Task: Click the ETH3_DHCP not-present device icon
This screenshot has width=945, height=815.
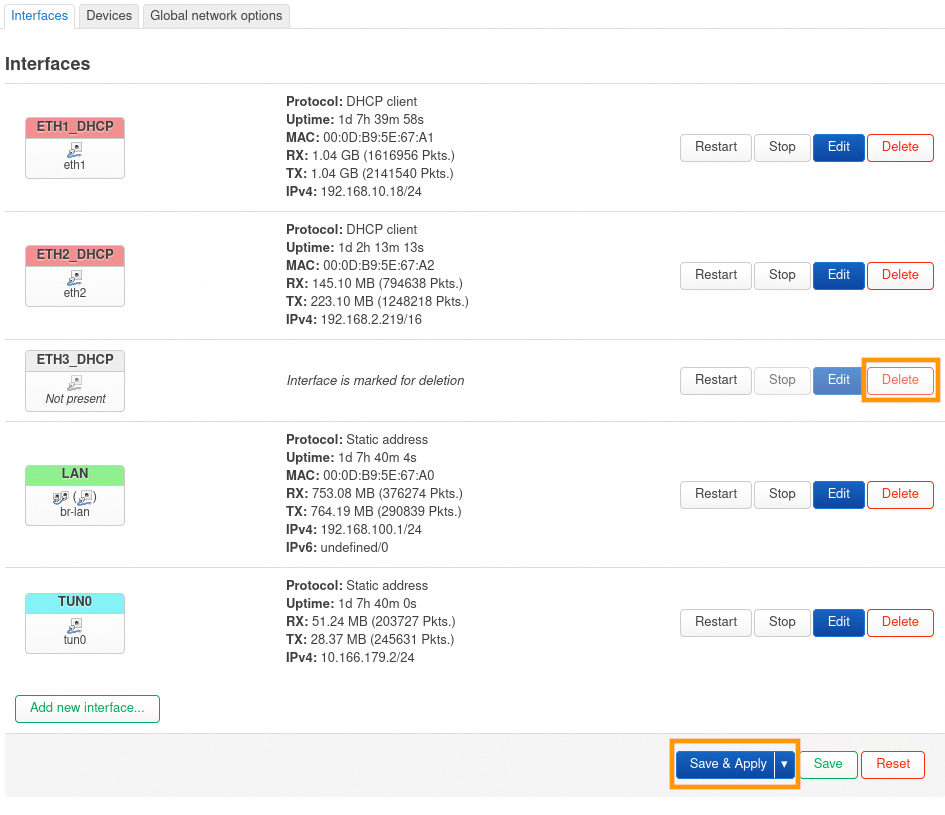Action: tap(75, 383)
